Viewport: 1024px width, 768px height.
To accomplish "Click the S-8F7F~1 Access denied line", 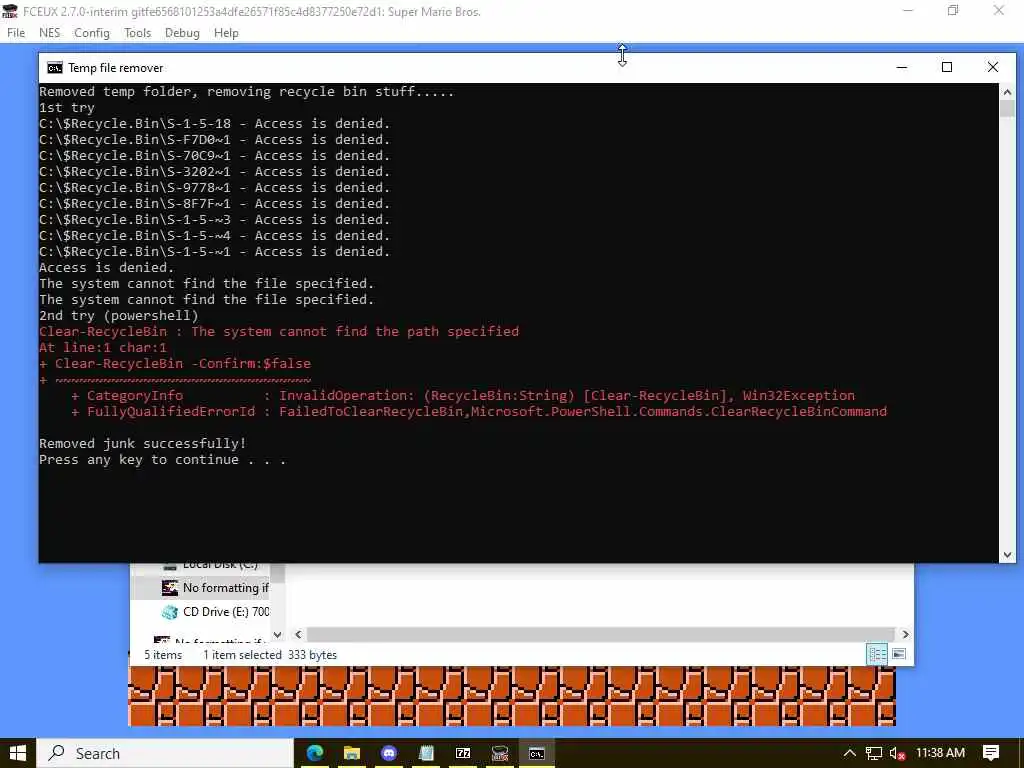I will click(214, 204).
